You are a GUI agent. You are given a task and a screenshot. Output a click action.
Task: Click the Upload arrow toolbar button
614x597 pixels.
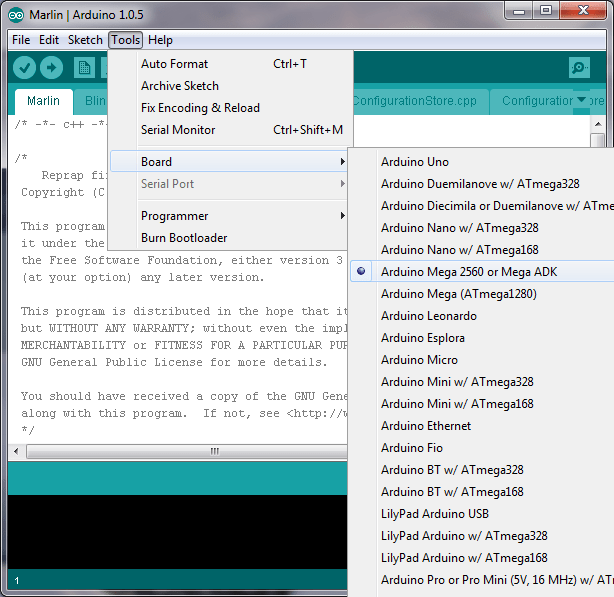pyautogui.click(x=51, y=67)
